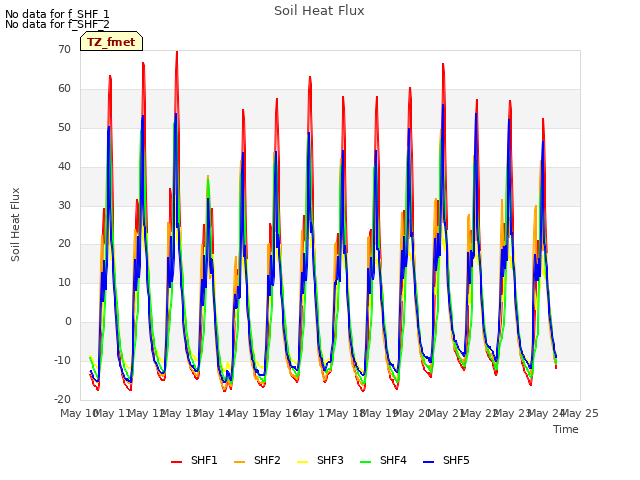The image size is (640, 480).
Task: Click the SHF5 legend label
Action: click(456, 460)
